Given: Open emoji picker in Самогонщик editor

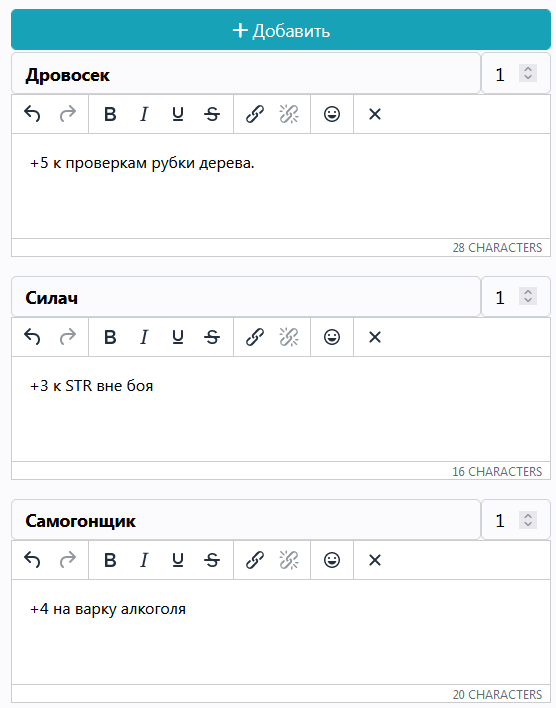Looking at the screenshot, I should click(x=332, y=560).
